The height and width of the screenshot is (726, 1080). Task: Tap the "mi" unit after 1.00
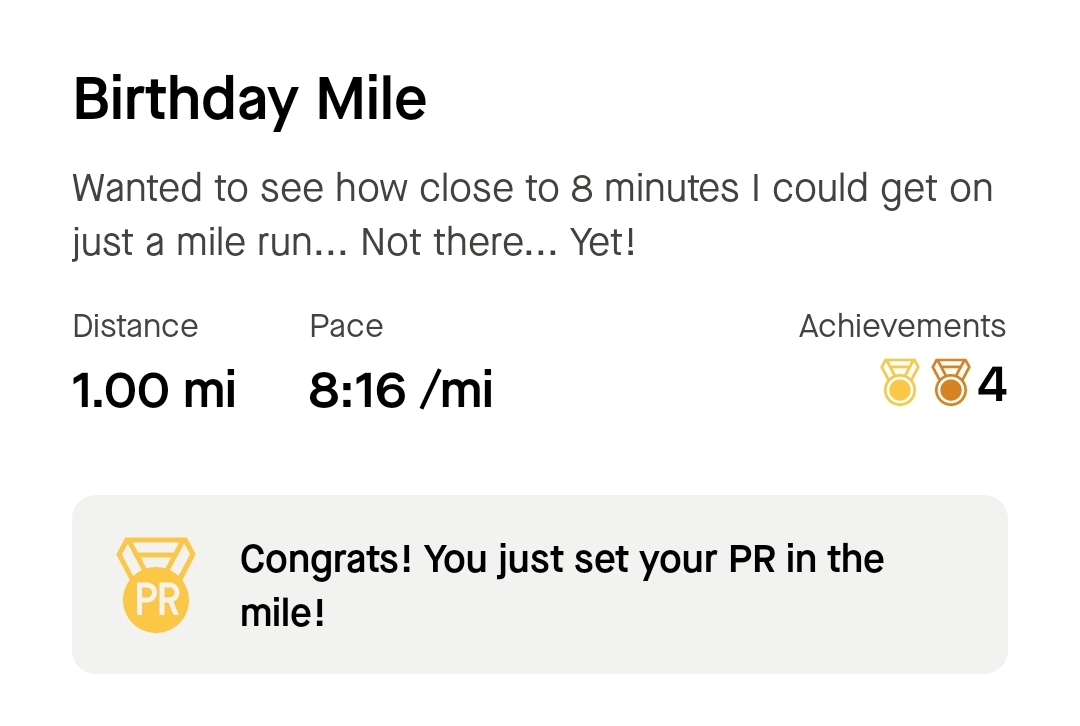pyautogui.click(x=209, y=390)
